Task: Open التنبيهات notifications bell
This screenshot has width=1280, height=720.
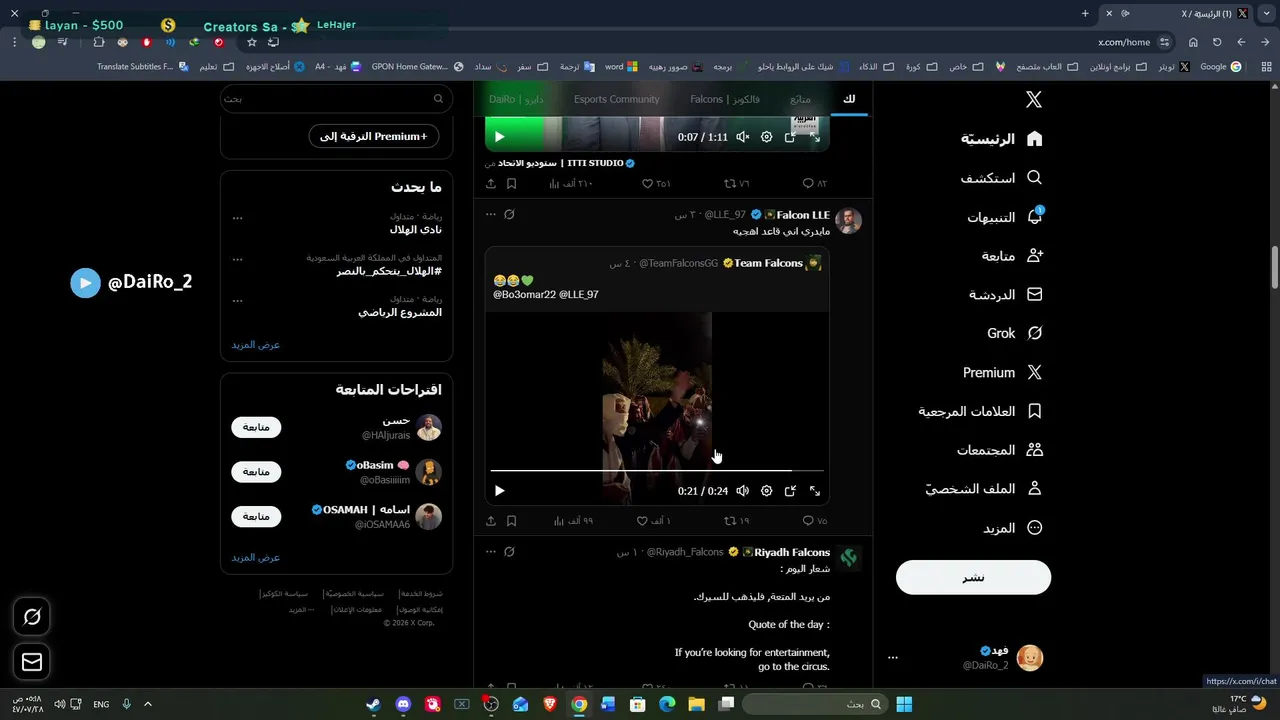Action: tap(1004, 217)
